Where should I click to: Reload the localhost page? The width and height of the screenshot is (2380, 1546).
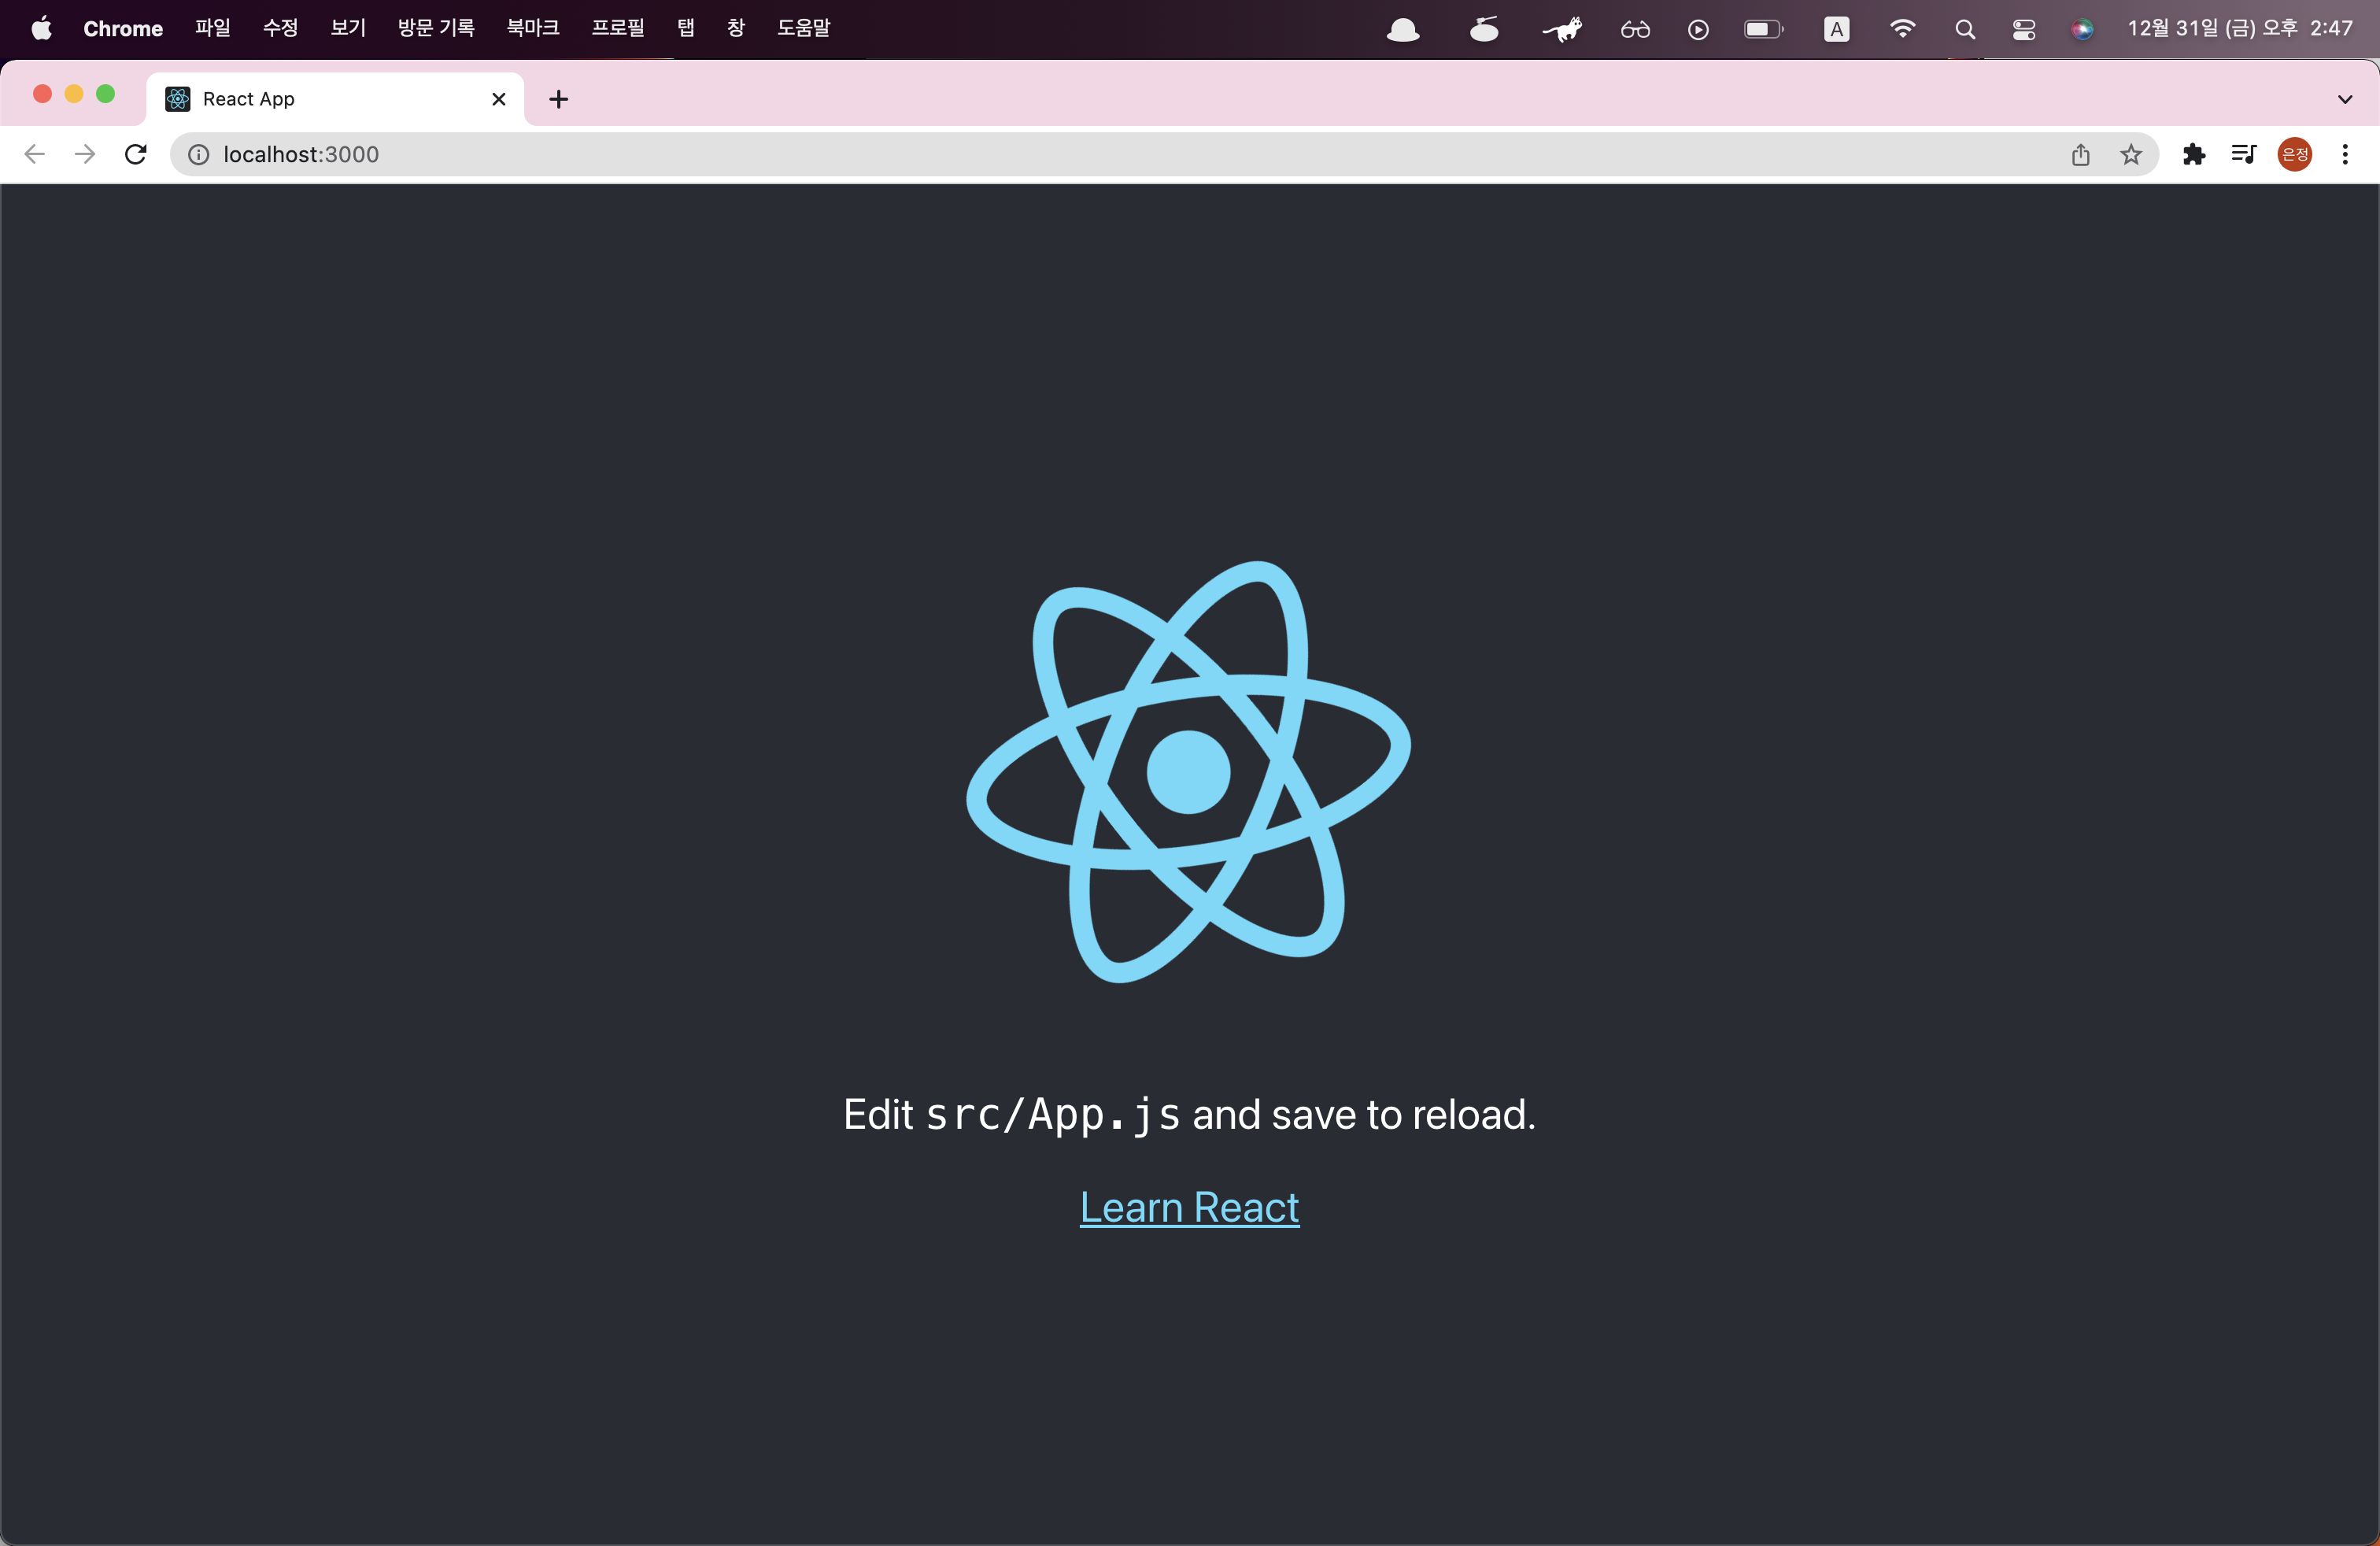136,154
